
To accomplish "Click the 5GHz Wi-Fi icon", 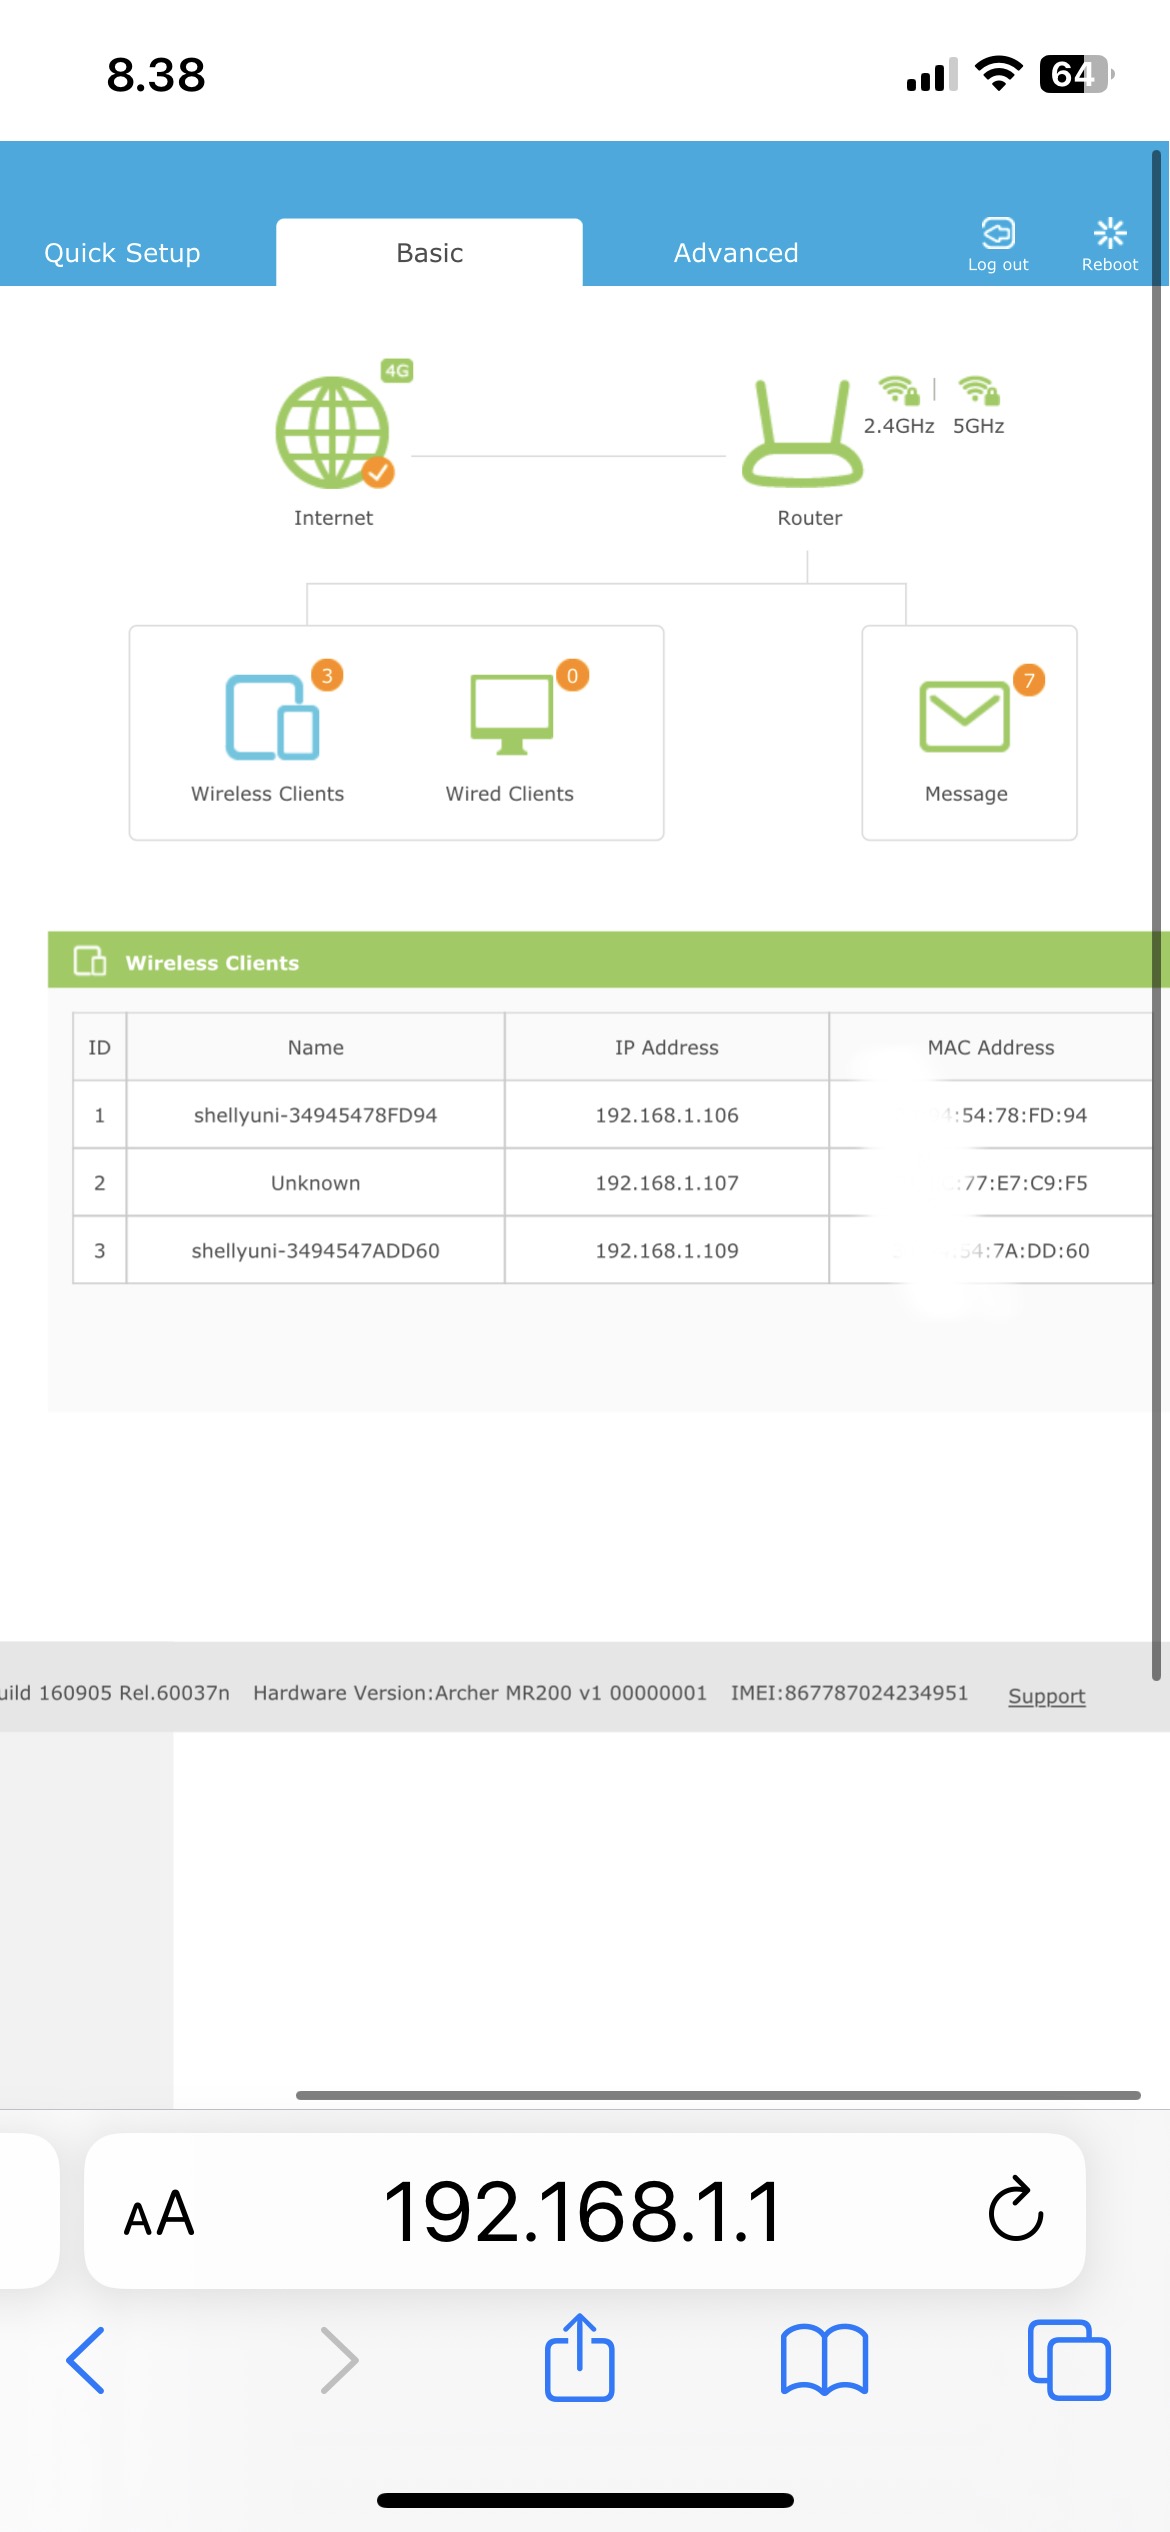I will point(978,391).
